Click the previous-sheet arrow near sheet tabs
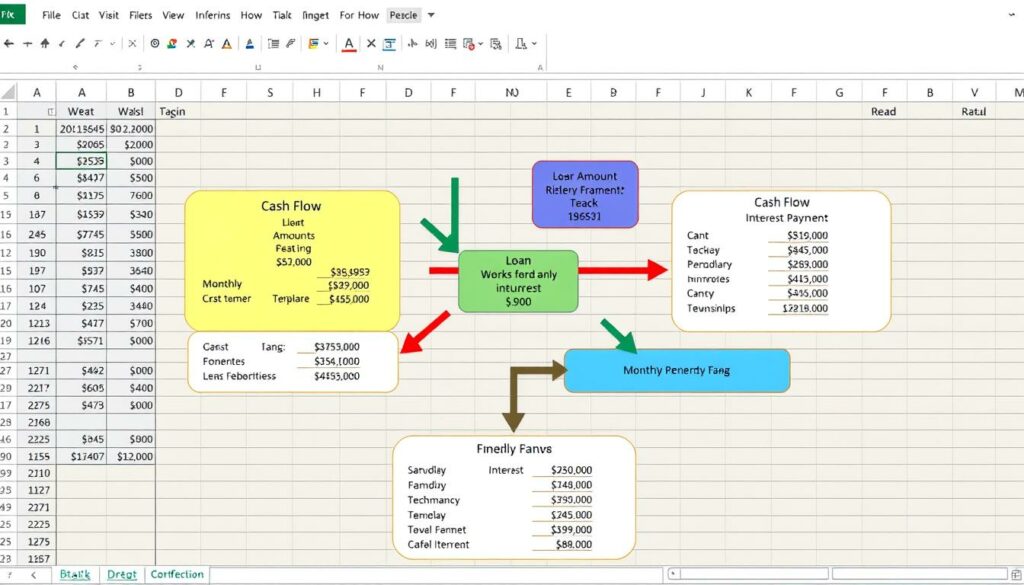 [33, 575]
